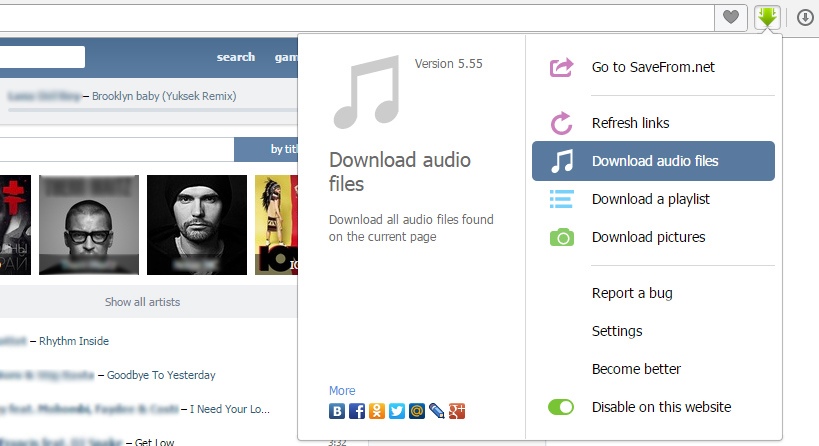Click Report a bug menu item
The width and height of the screenshot is (819, 446).
[632, 293]
